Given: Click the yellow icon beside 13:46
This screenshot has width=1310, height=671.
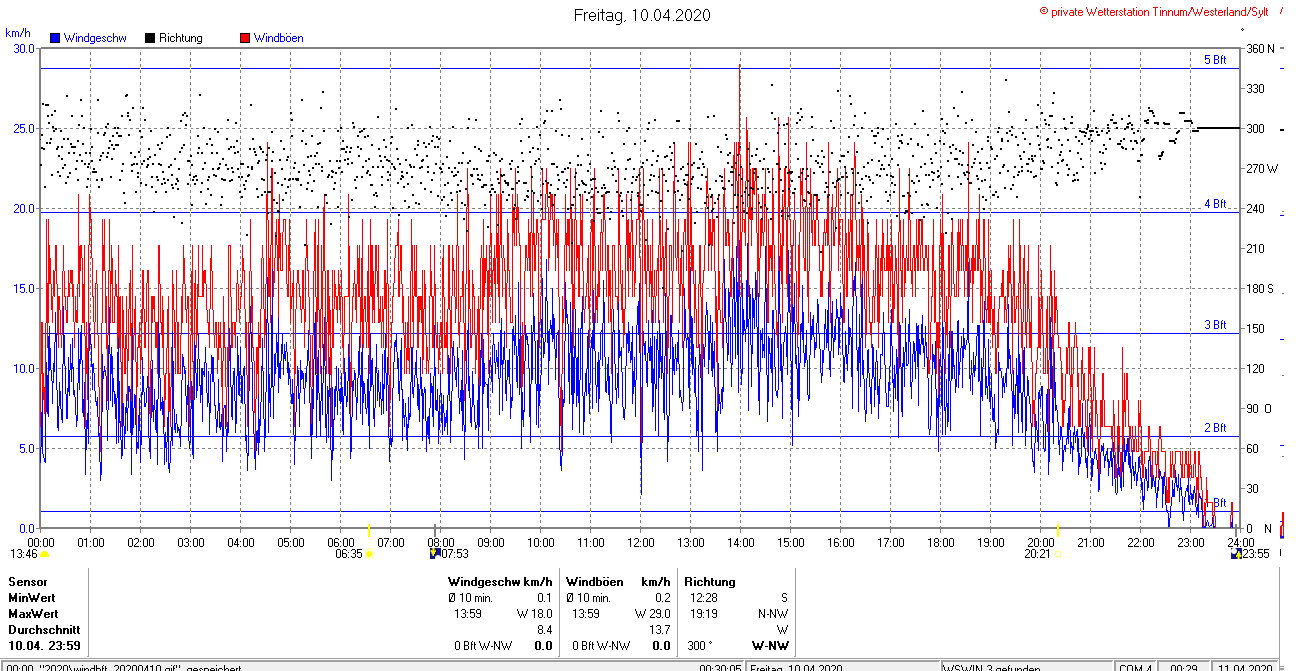Looking at the screenshot, I should tap(45, 553).
